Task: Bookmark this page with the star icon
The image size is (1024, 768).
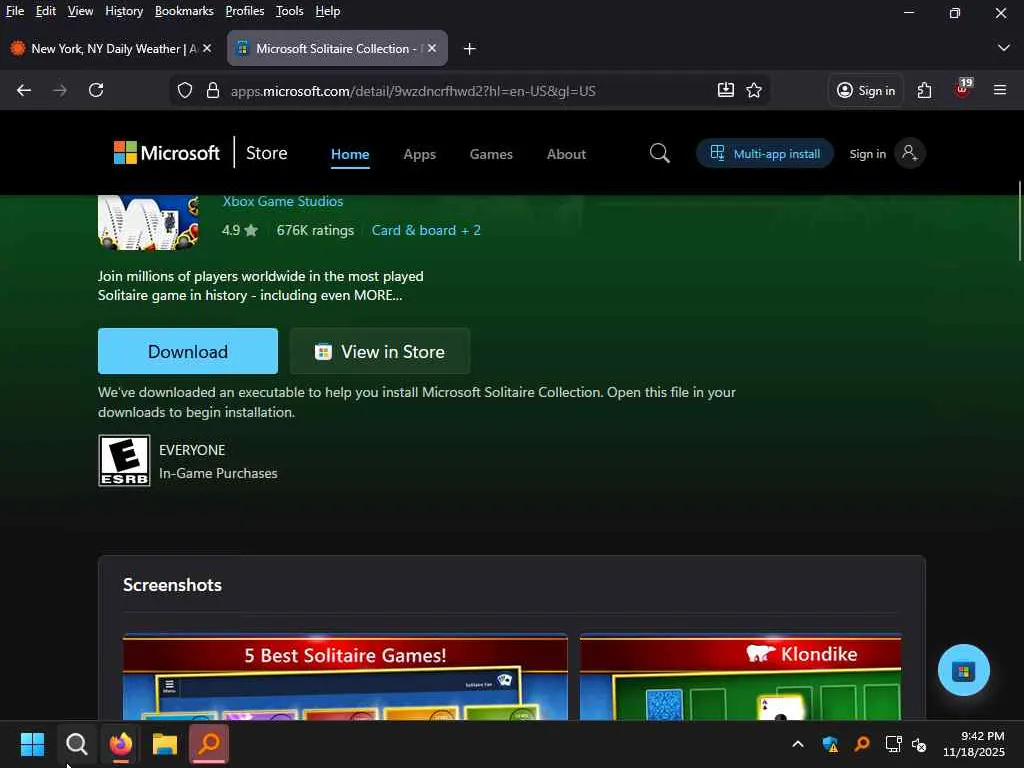Action: (x=754, y=90)
